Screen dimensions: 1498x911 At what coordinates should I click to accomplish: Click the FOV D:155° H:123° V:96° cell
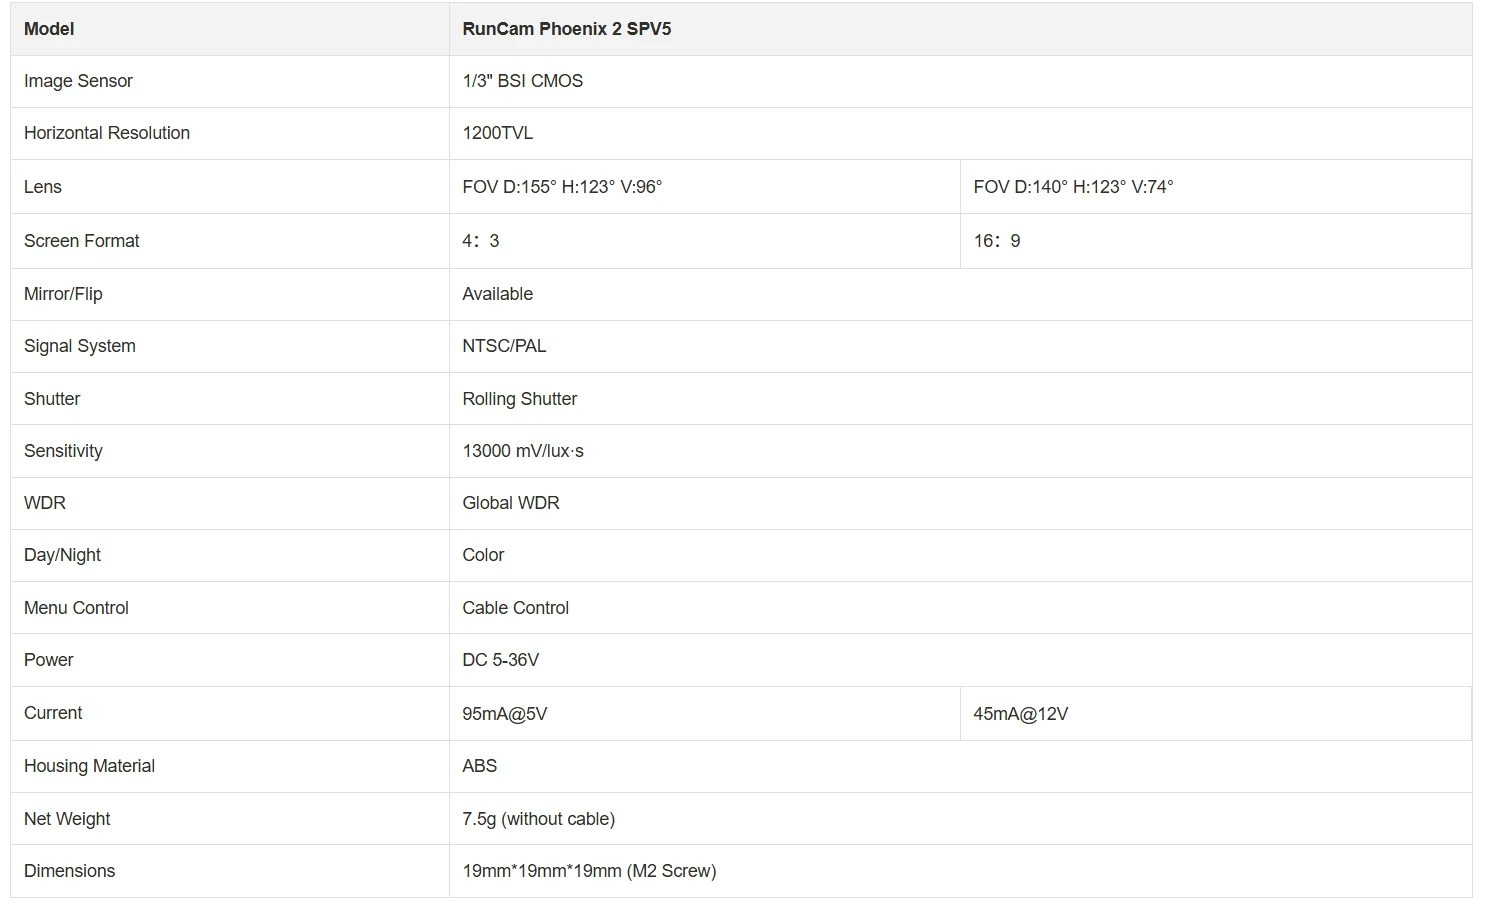(x=705, y=187)
